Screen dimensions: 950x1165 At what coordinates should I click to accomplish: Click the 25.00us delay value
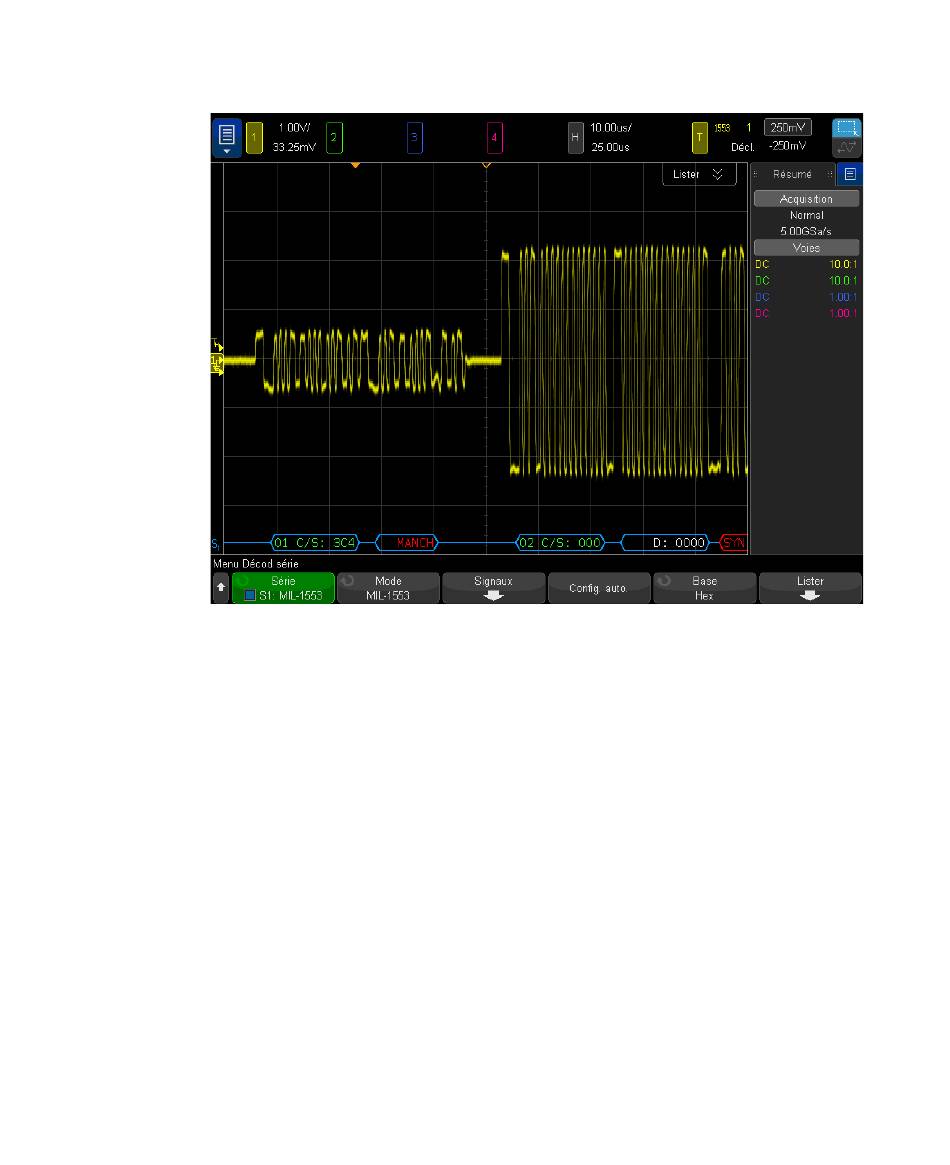click(611, 147)
